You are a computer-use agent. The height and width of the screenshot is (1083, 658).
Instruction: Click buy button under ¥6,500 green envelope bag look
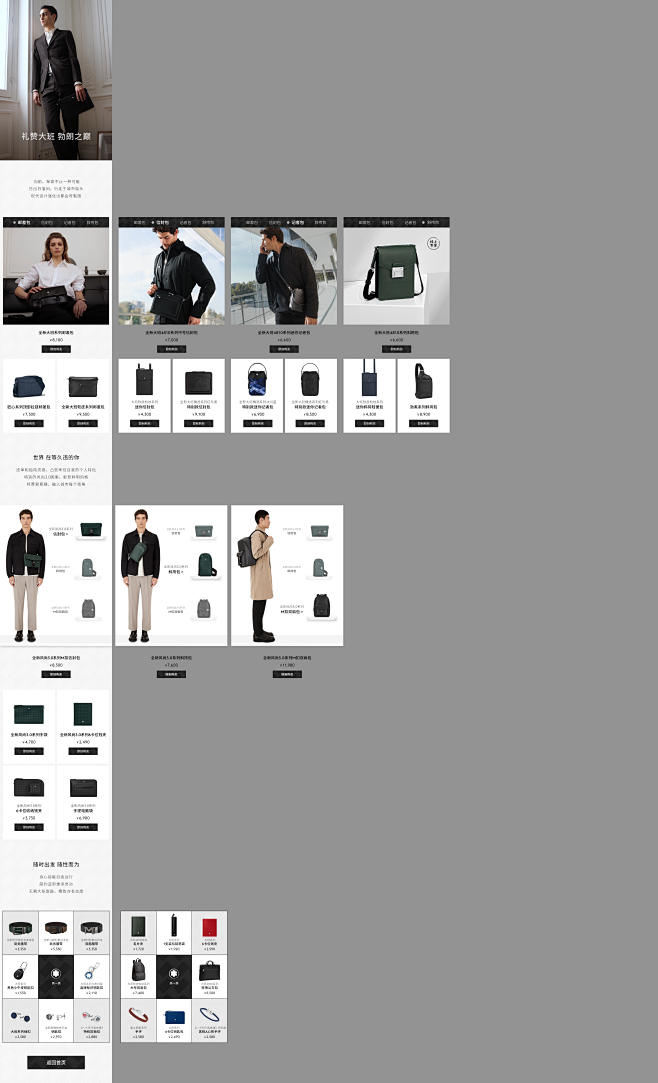(56, 674)
